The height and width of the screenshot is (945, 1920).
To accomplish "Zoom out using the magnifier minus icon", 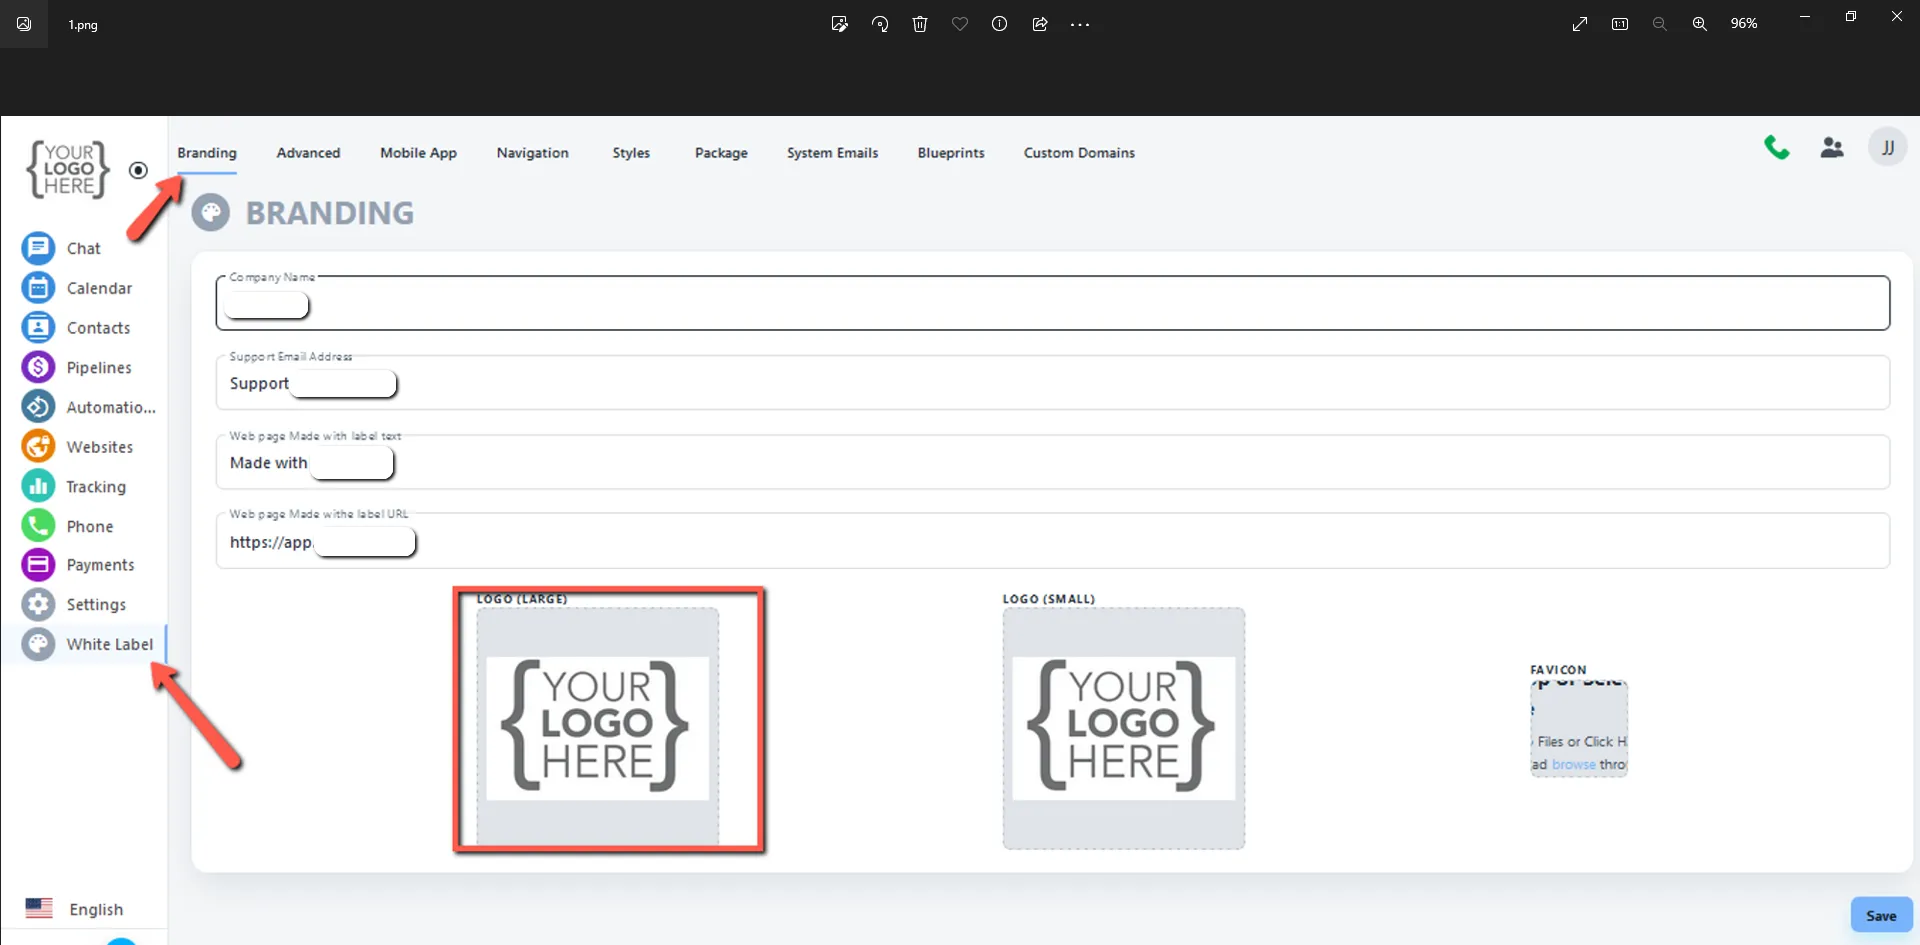I will 1659,24.
